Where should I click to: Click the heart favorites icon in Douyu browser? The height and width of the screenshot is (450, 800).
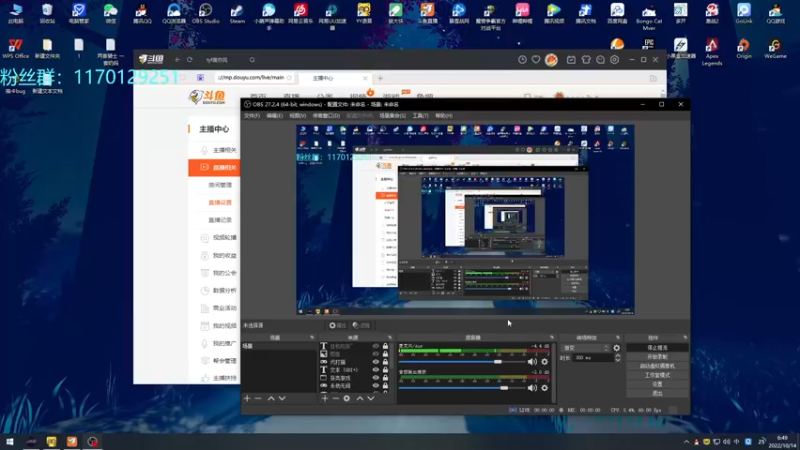pyautogui.click(x=536, y=60)
